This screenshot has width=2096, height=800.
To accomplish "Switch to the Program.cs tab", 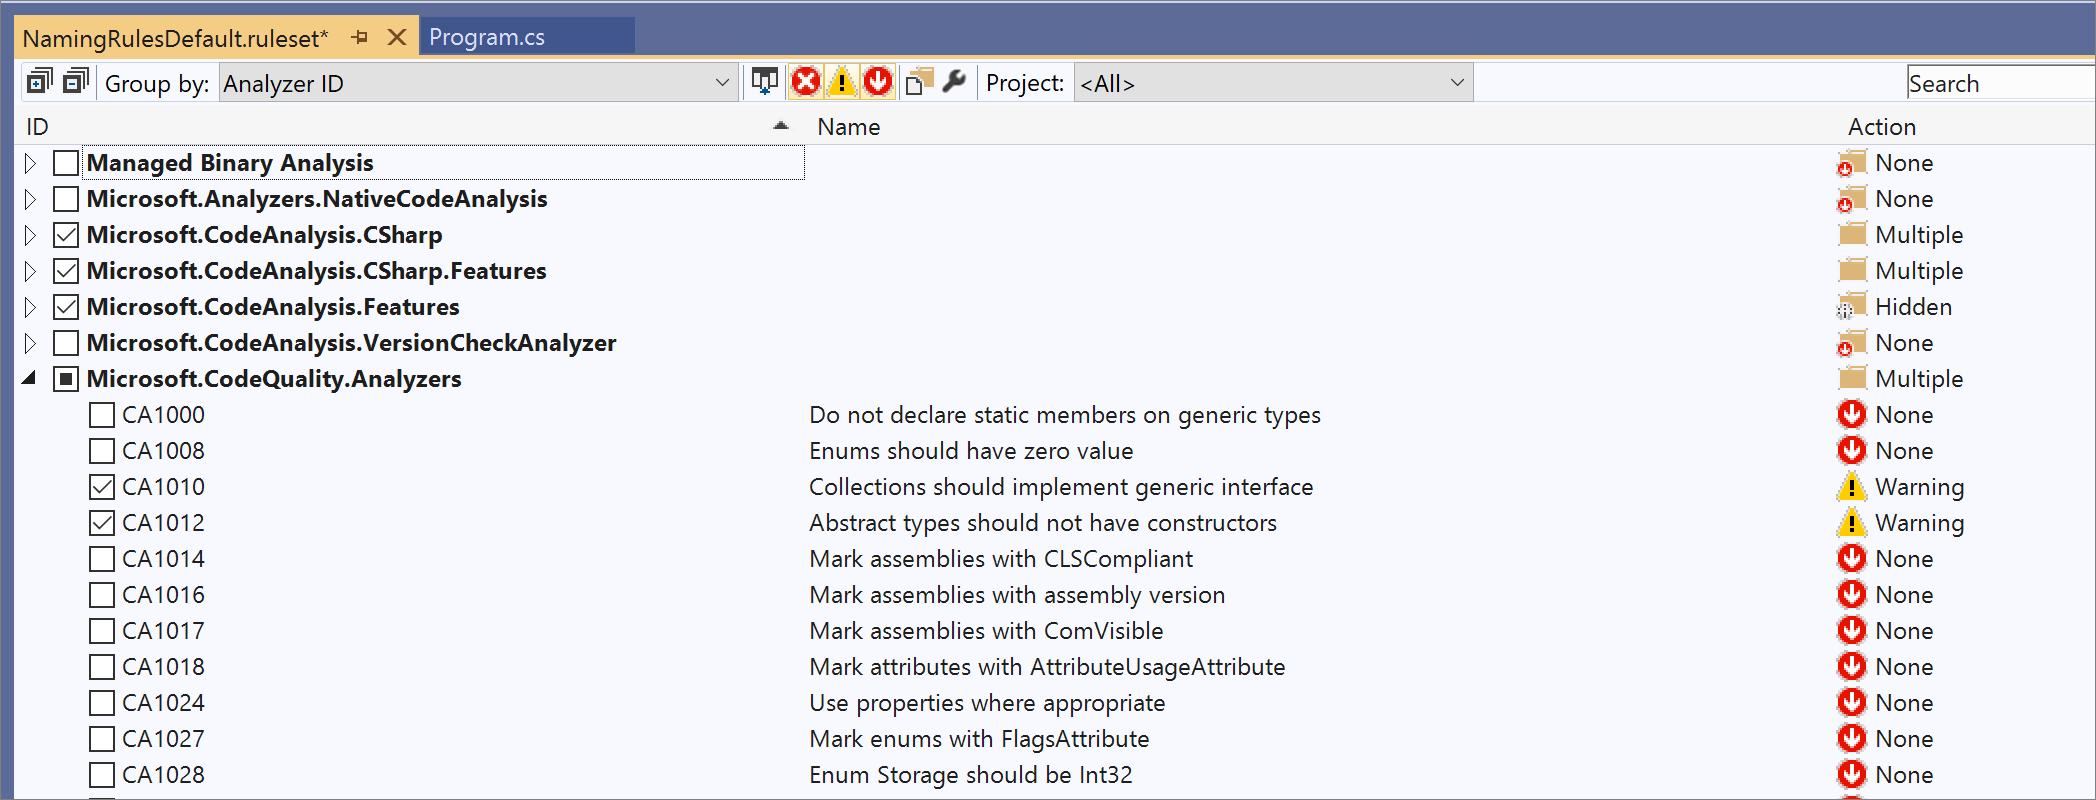I will (x=527, y=37).
